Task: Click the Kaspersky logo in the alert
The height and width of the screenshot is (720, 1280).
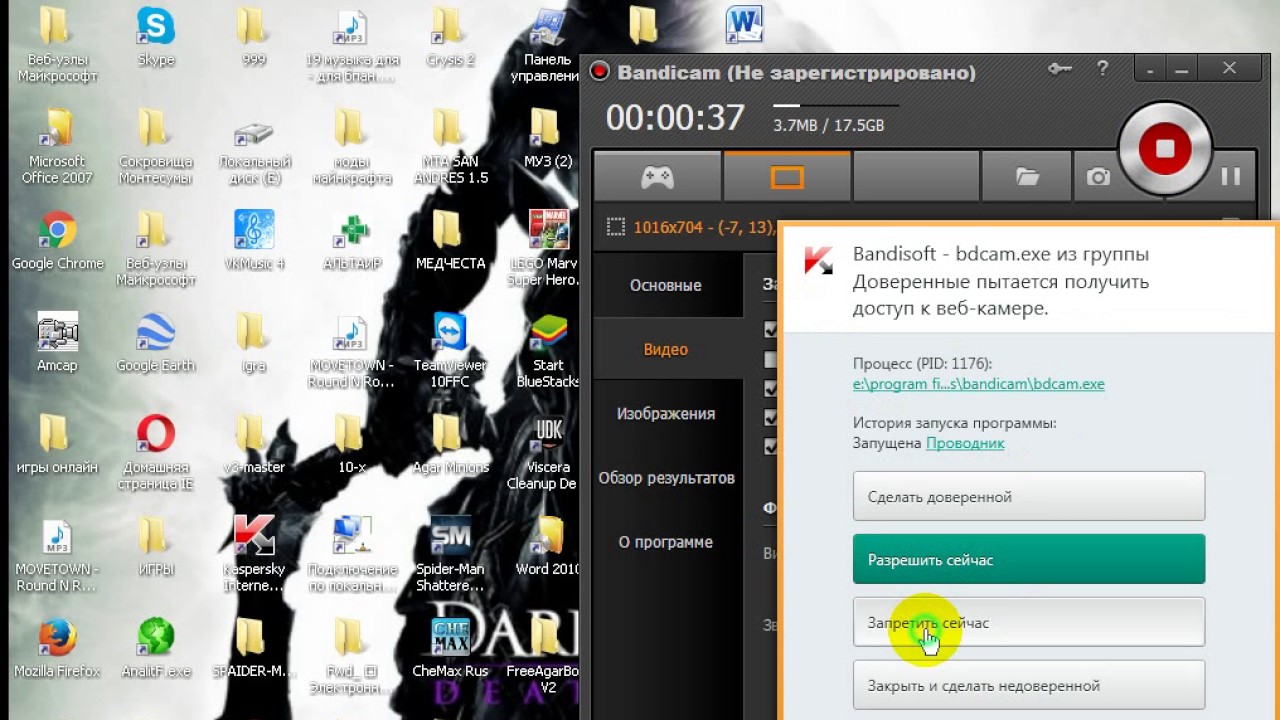Action: click(x=819, y=259)
